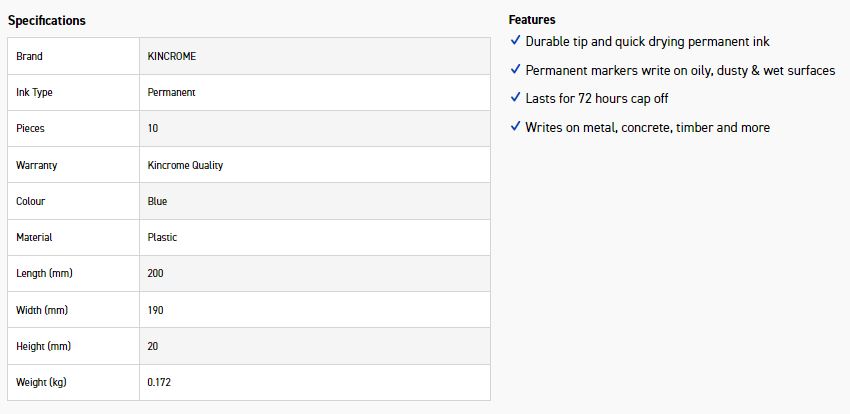
Task: Select the KINCROME brand value
Action: tap(172, 56)
